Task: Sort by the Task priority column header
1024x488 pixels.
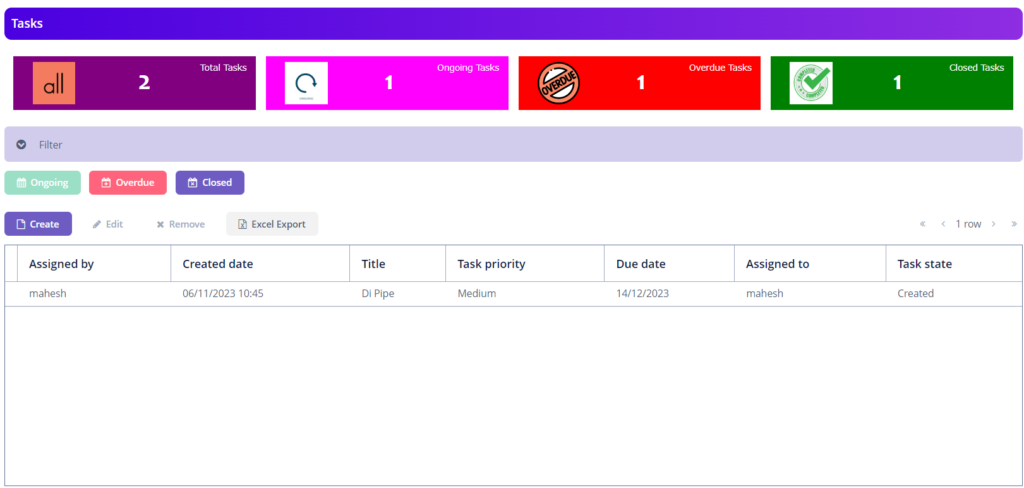Action: 491,264
